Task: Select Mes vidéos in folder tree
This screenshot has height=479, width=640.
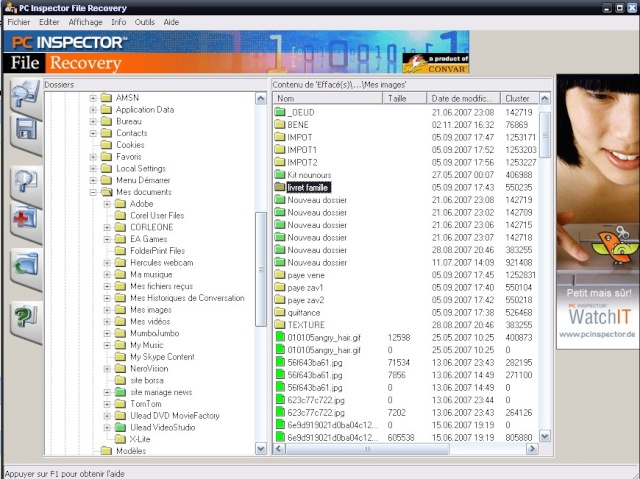Action: point(150,322)
